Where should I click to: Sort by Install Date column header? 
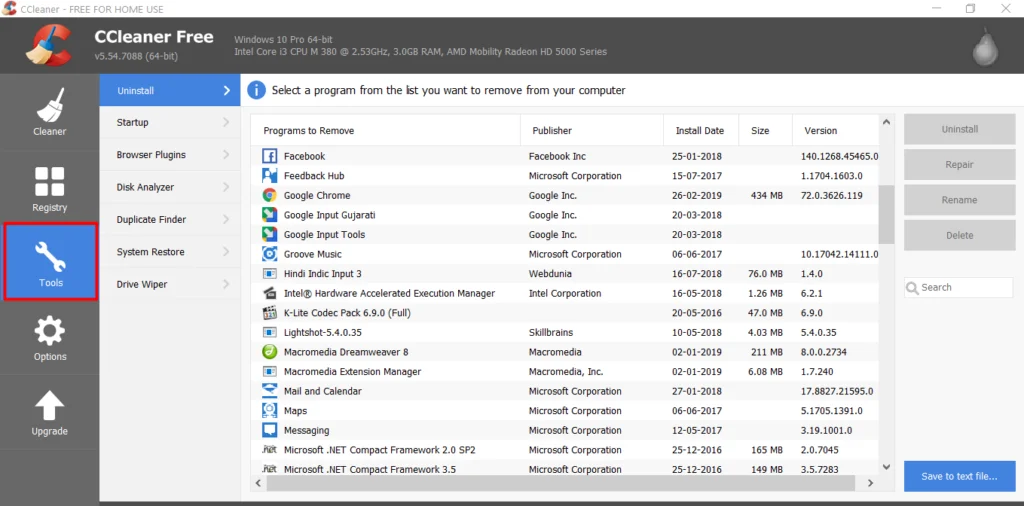click(x=701, y=131)
